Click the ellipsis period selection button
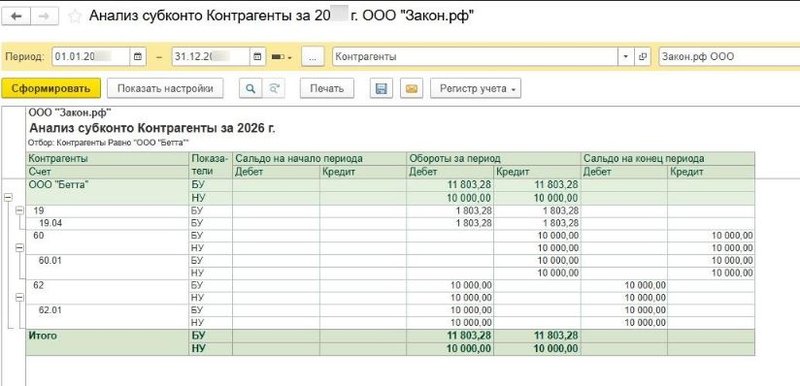The height and width of the screenshot is (386, 800). pos(313,57)
